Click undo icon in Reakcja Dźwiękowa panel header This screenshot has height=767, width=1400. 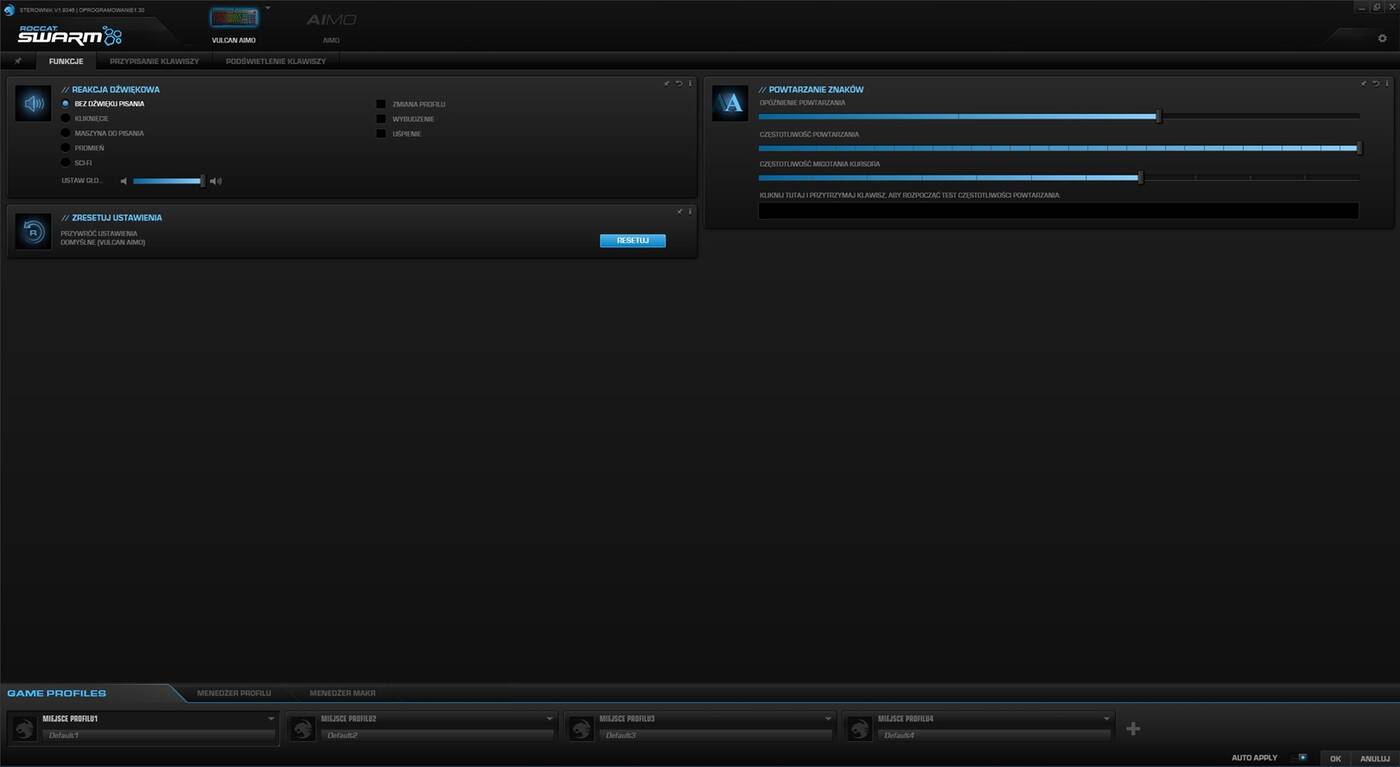[x=678, y=83]
